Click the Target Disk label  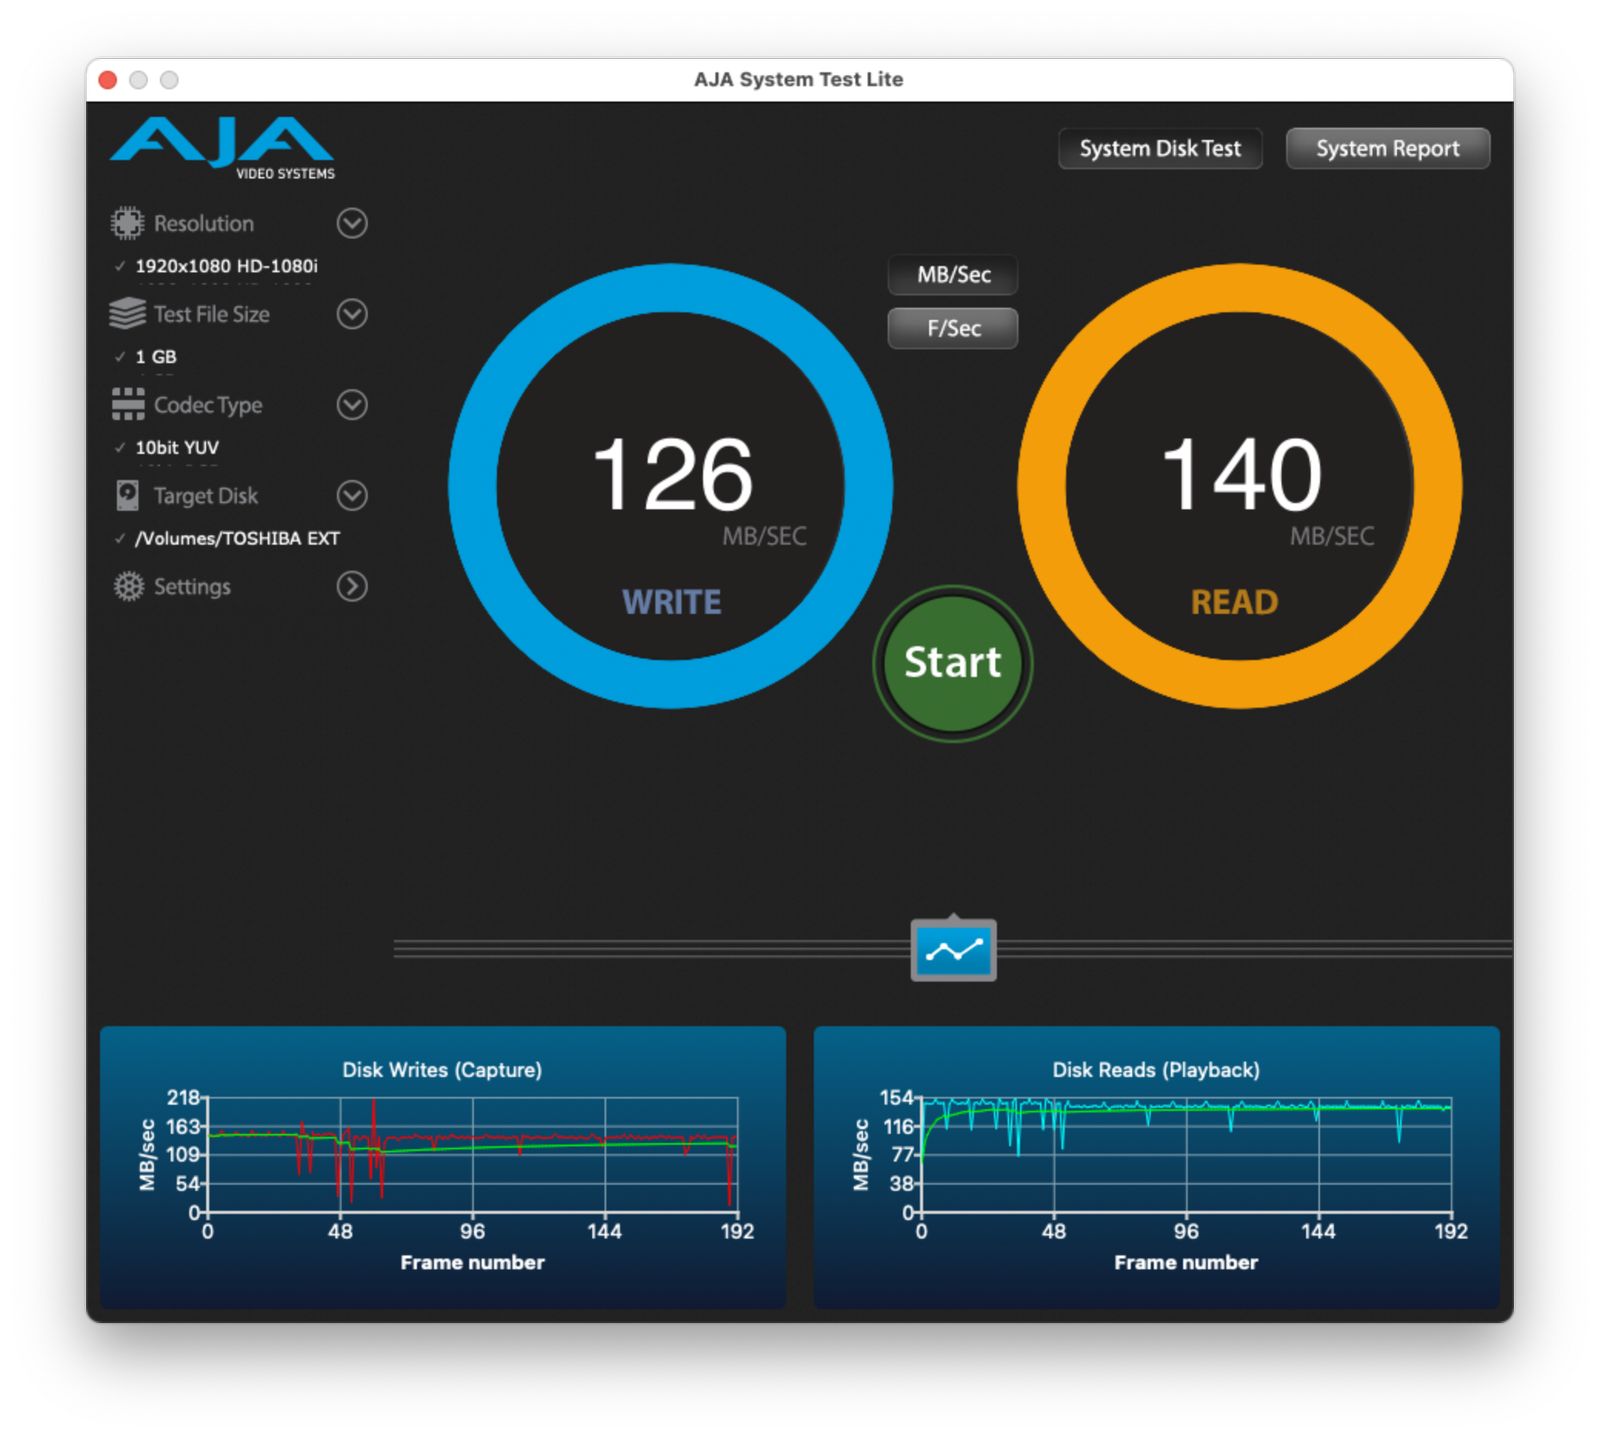[x=206, y=496]
